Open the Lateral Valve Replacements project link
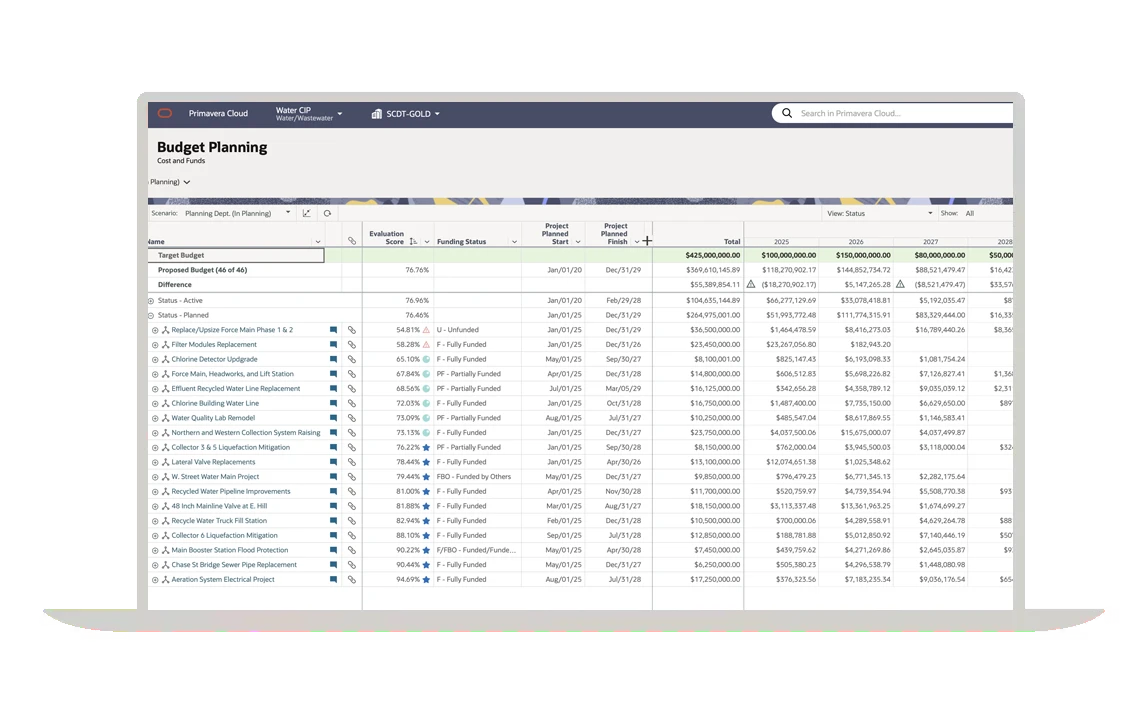The width and height of the screenshot is (1148, 724). (x=213, y=462)
